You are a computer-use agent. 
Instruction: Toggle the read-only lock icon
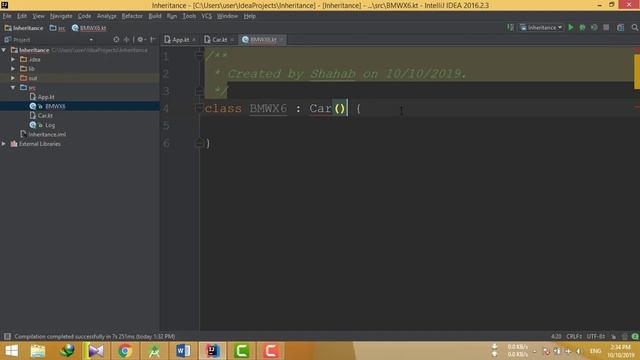613,336
